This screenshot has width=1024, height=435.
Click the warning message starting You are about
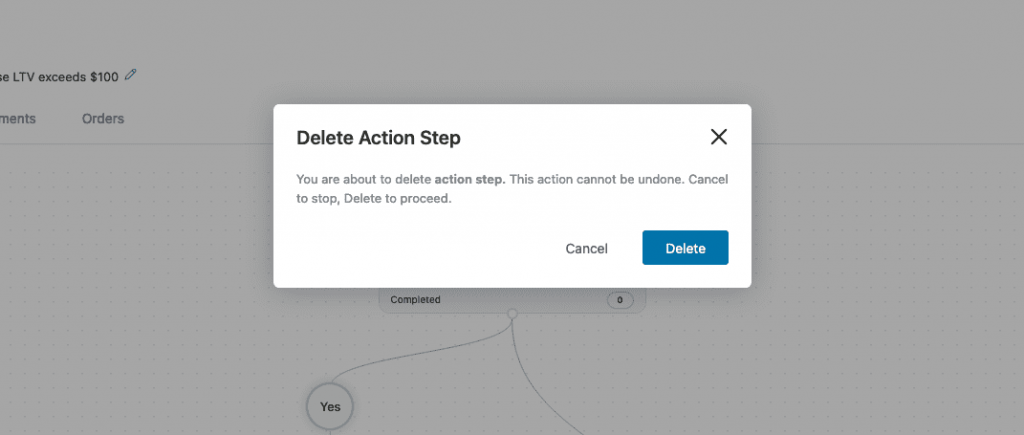pyautogui.click(x=512, y=189)
